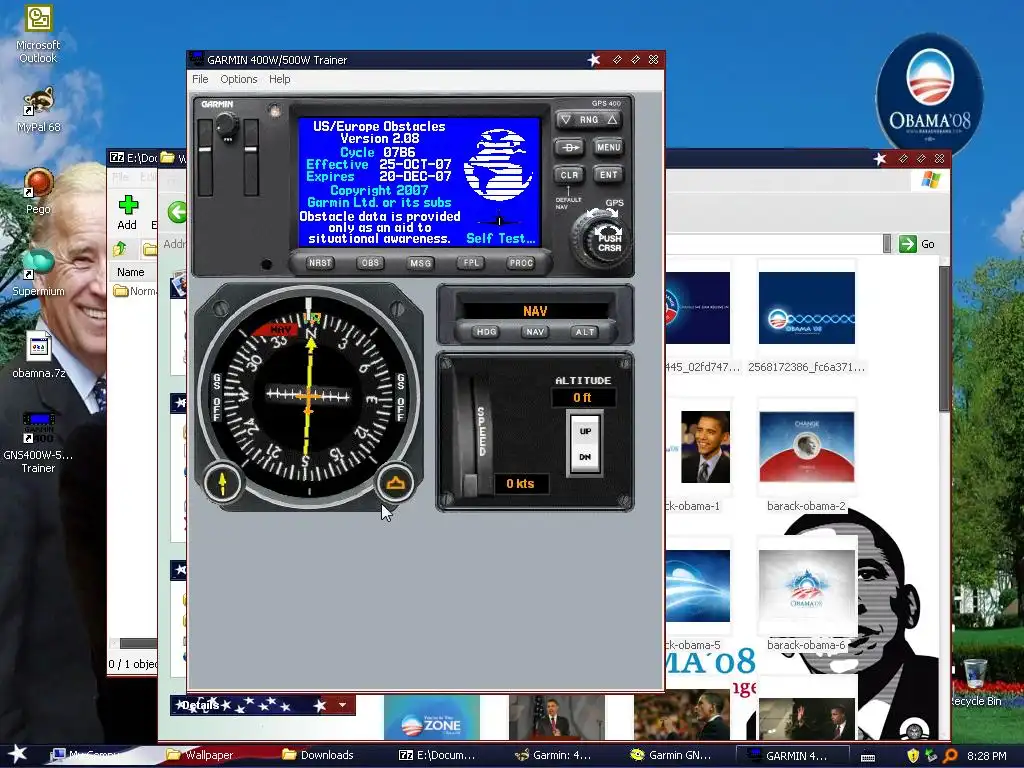Click the keyboard icon in system tray

[867, 756]
